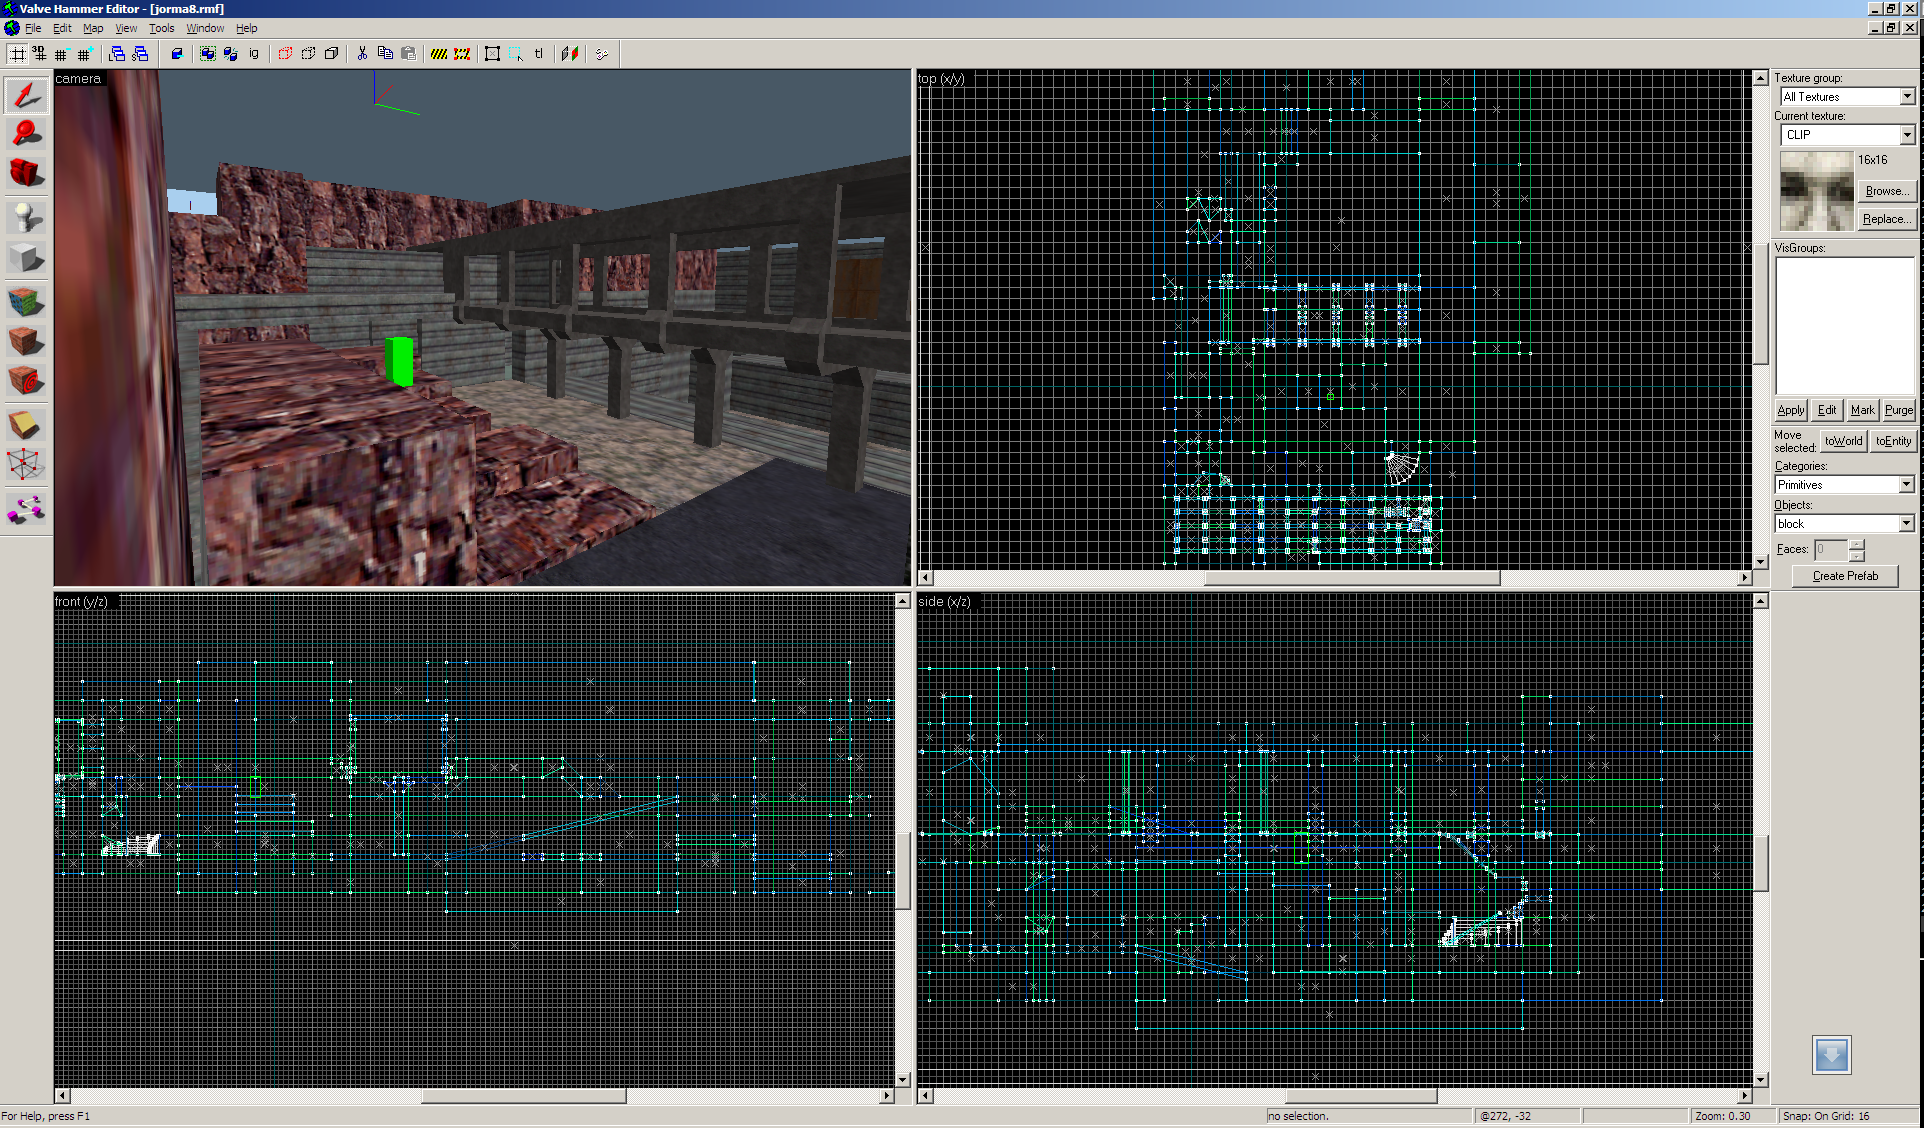This screenshot has width=1924, height=1128.
Task: Select the Vertex manipulation tool
Action: coord(26,465)
